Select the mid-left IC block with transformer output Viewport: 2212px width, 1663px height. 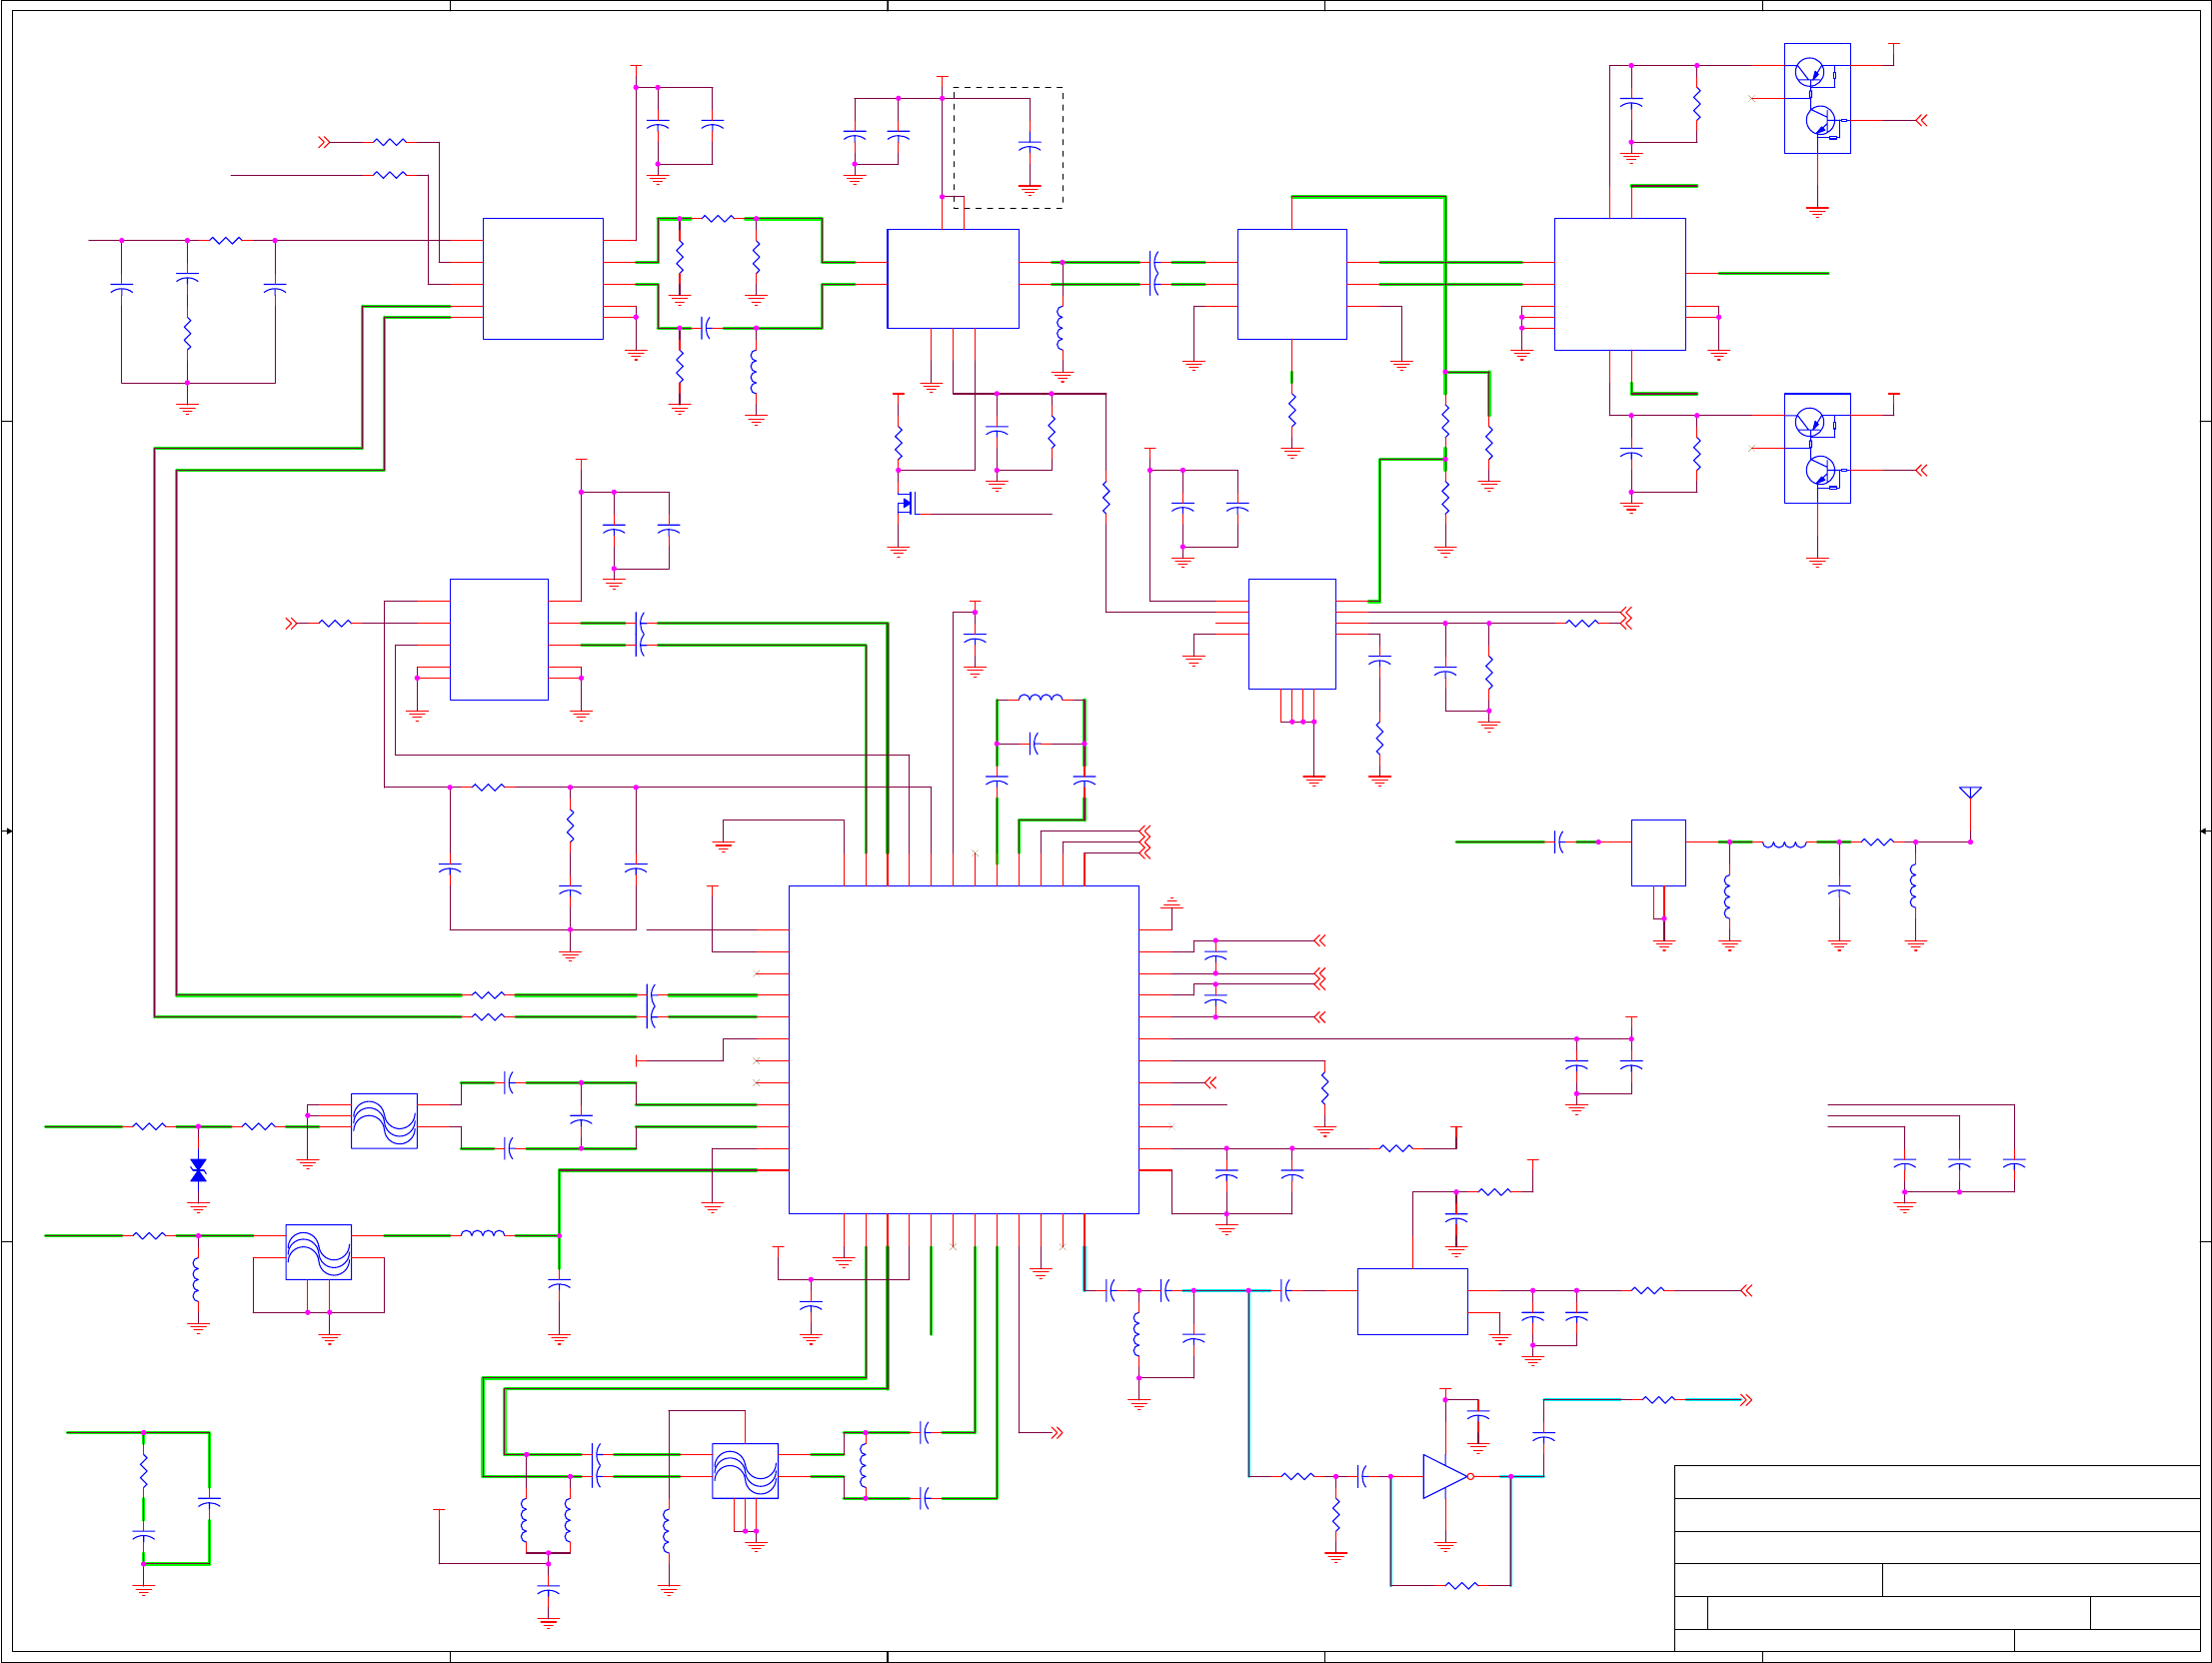tap(498, 639)
